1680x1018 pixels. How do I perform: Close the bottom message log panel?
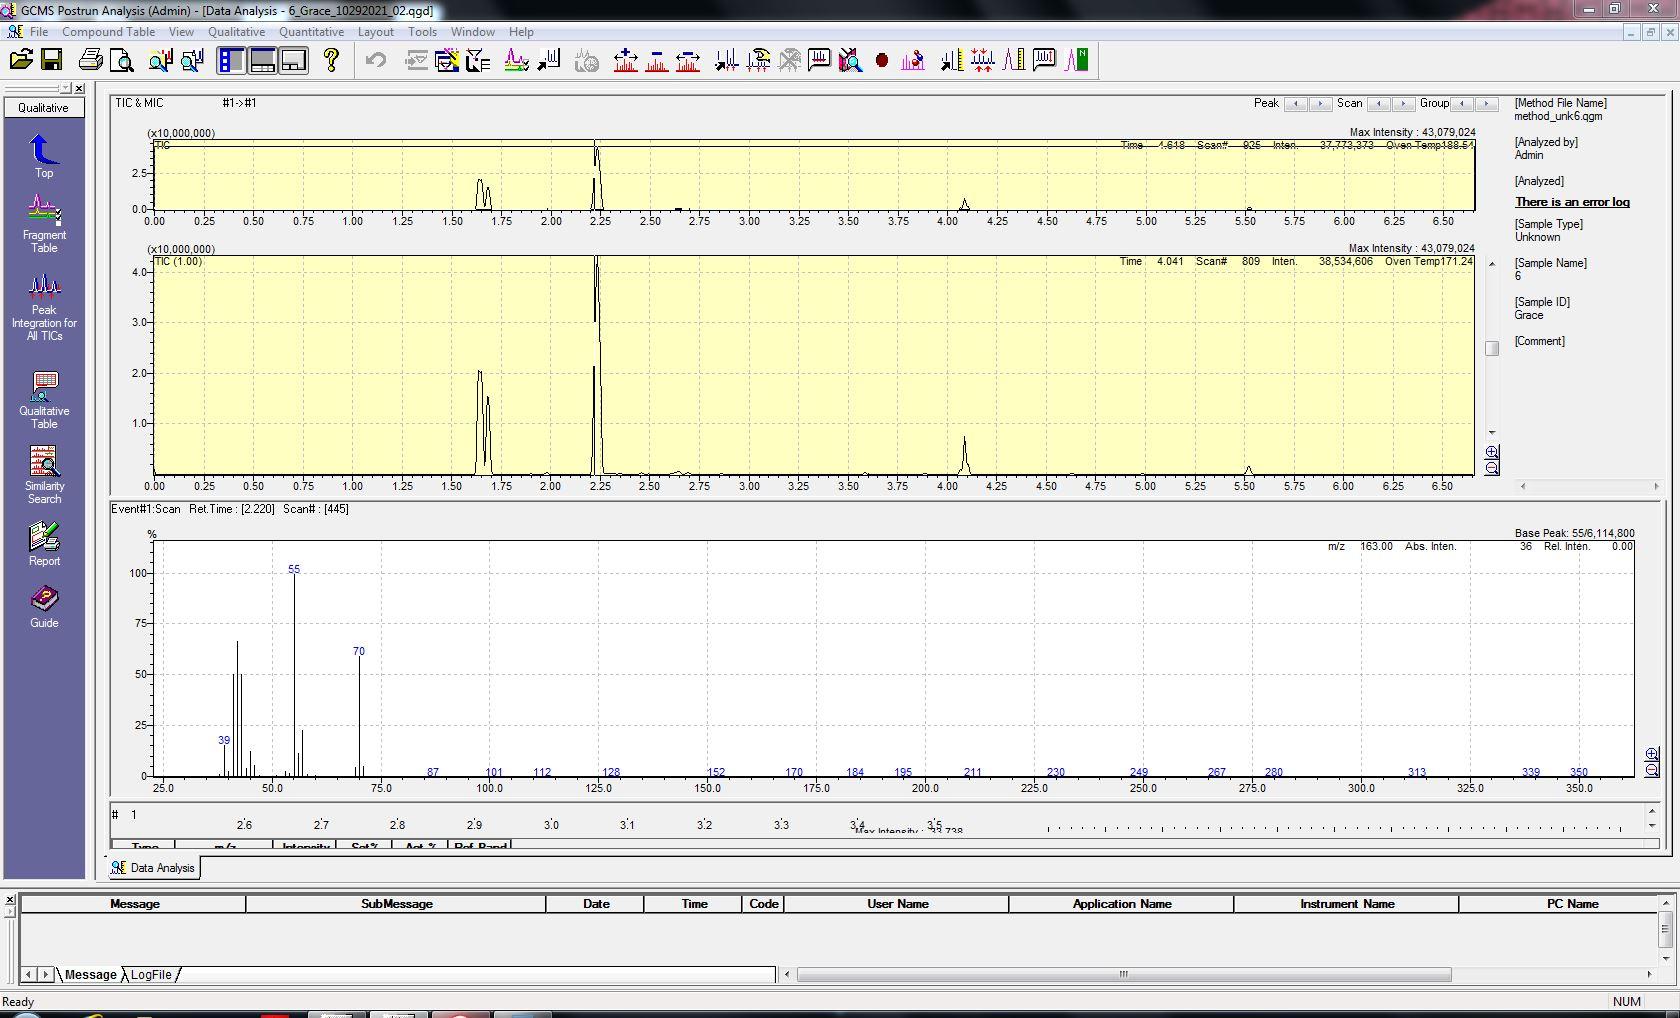click(10, 900)
